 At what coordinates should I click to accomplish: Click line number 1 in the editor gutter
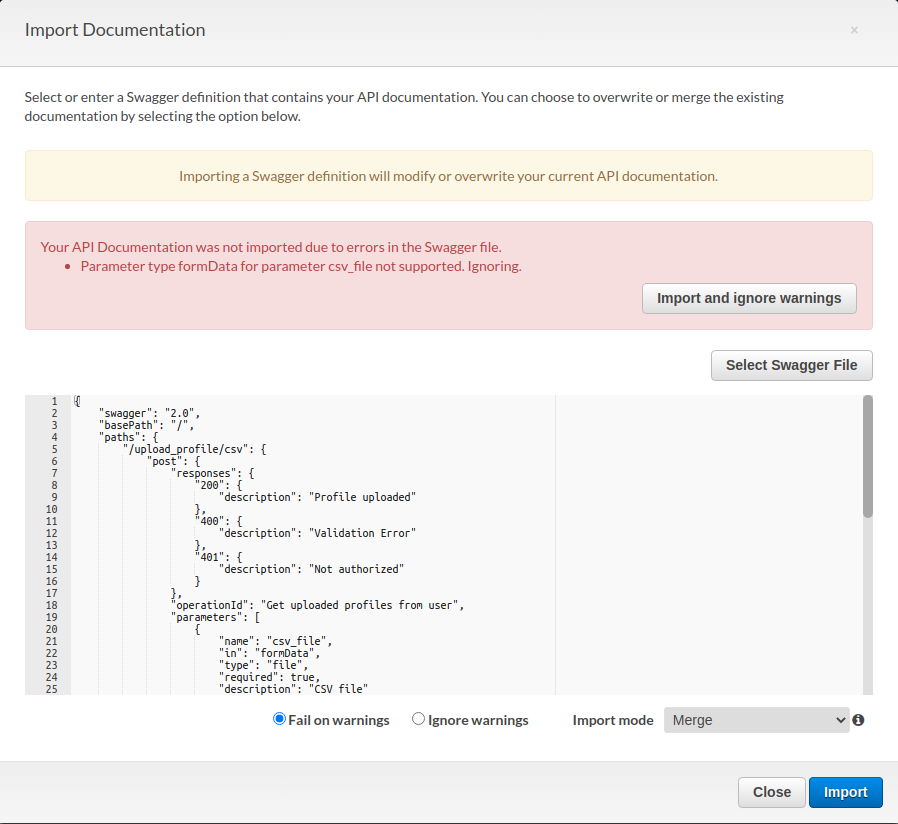point(53,401)
